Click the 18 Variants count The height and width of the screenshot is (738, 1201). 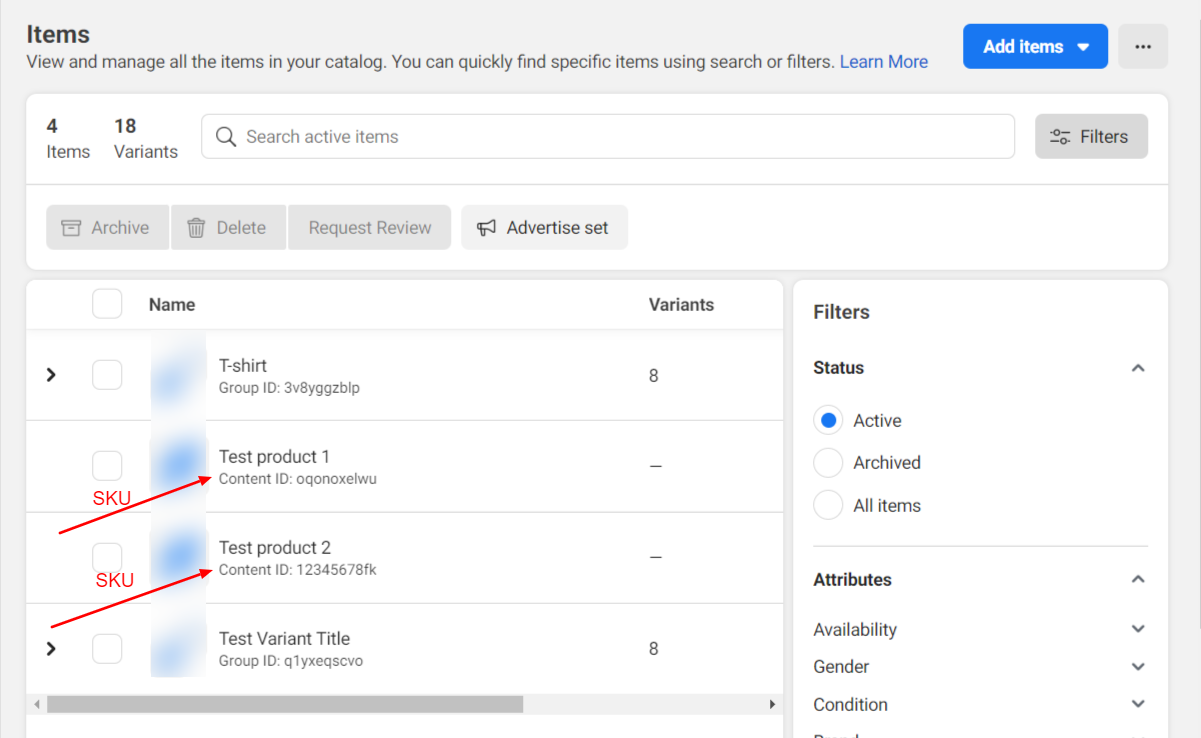coord(146,138)
